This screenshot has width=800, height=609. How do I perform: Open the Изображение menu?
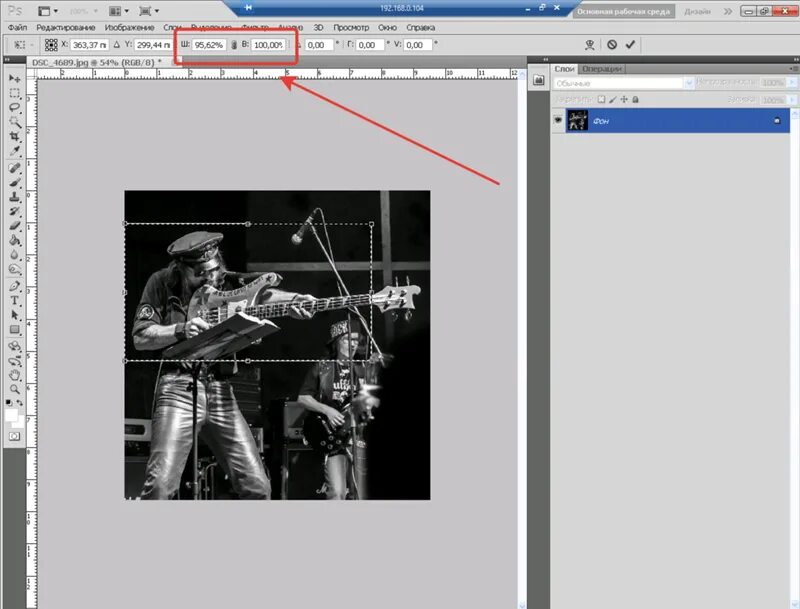pyautogui.click(x=129, y=27)
